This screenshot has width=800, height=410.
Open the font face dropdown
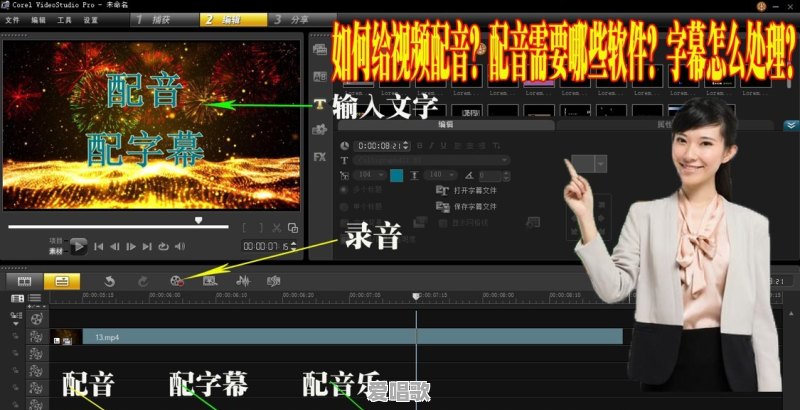(x=505, y=160)
